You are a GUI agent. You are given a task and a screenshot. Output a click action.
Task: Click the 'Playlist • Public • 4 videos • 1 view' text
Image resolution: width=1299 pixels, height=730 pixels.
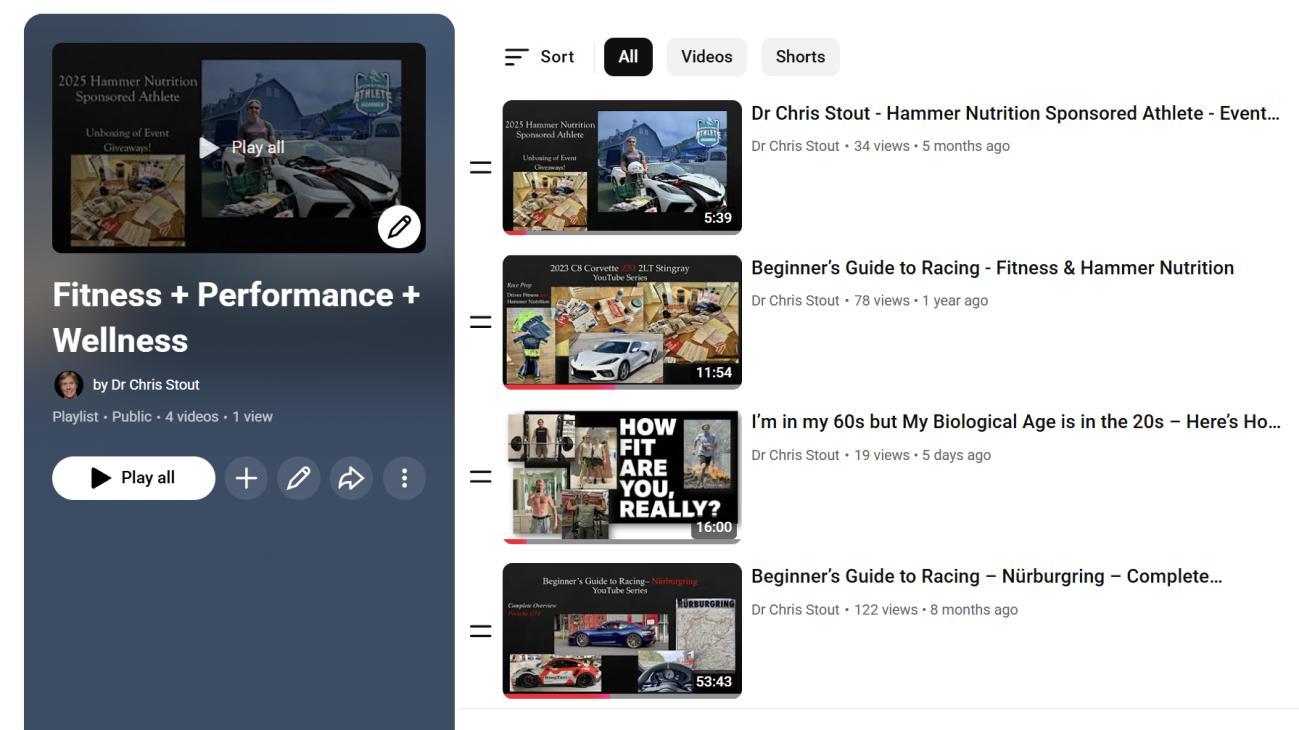(x=162, y=417)
